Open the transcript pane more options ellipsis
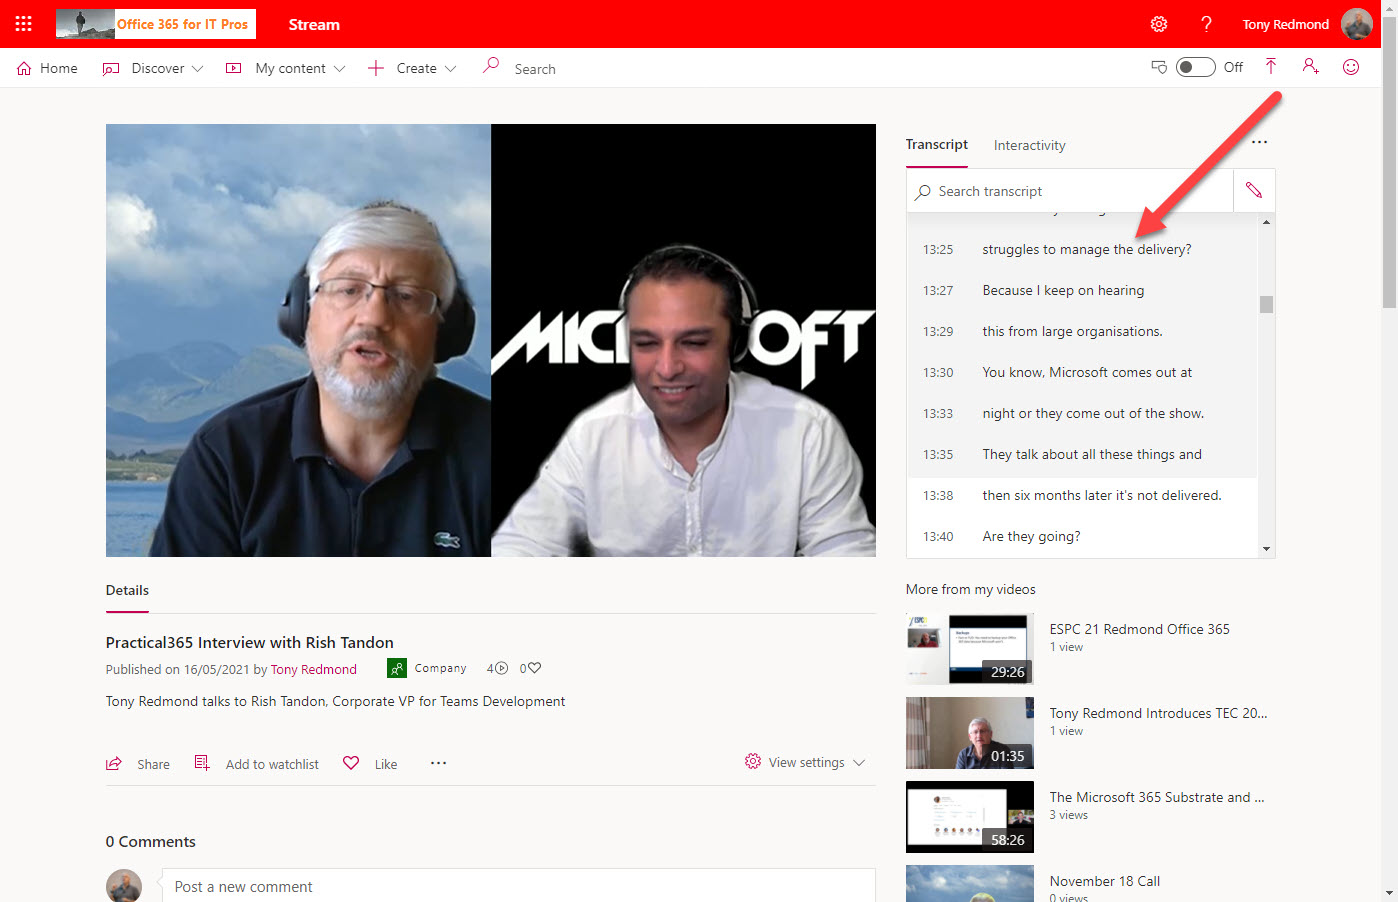 tap(1260, 142)
